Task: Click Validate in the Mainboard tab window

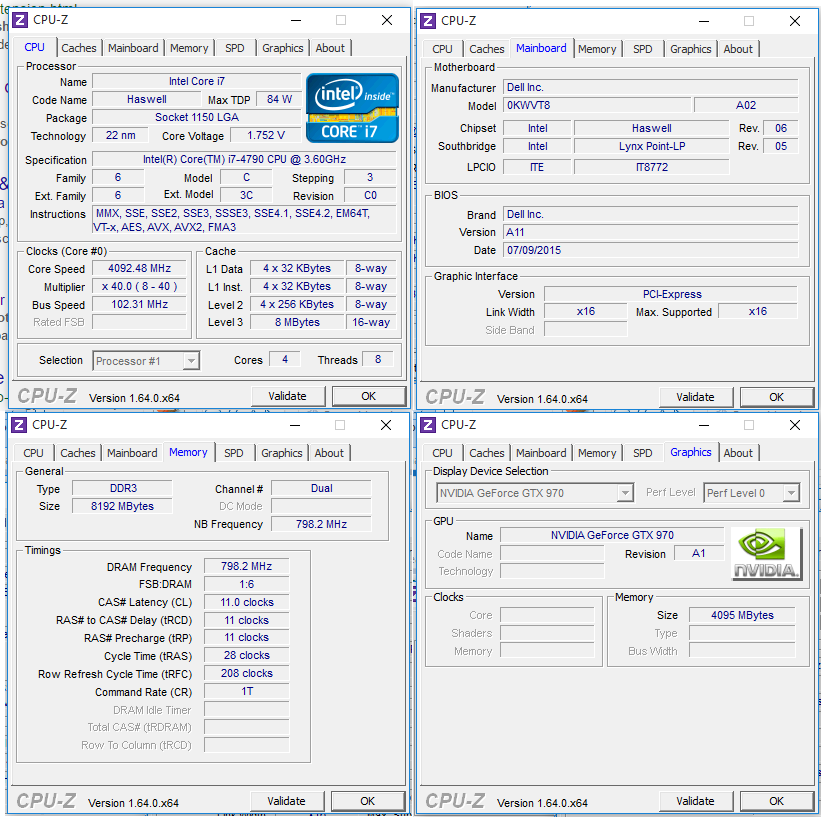Action: click(696, 397)
